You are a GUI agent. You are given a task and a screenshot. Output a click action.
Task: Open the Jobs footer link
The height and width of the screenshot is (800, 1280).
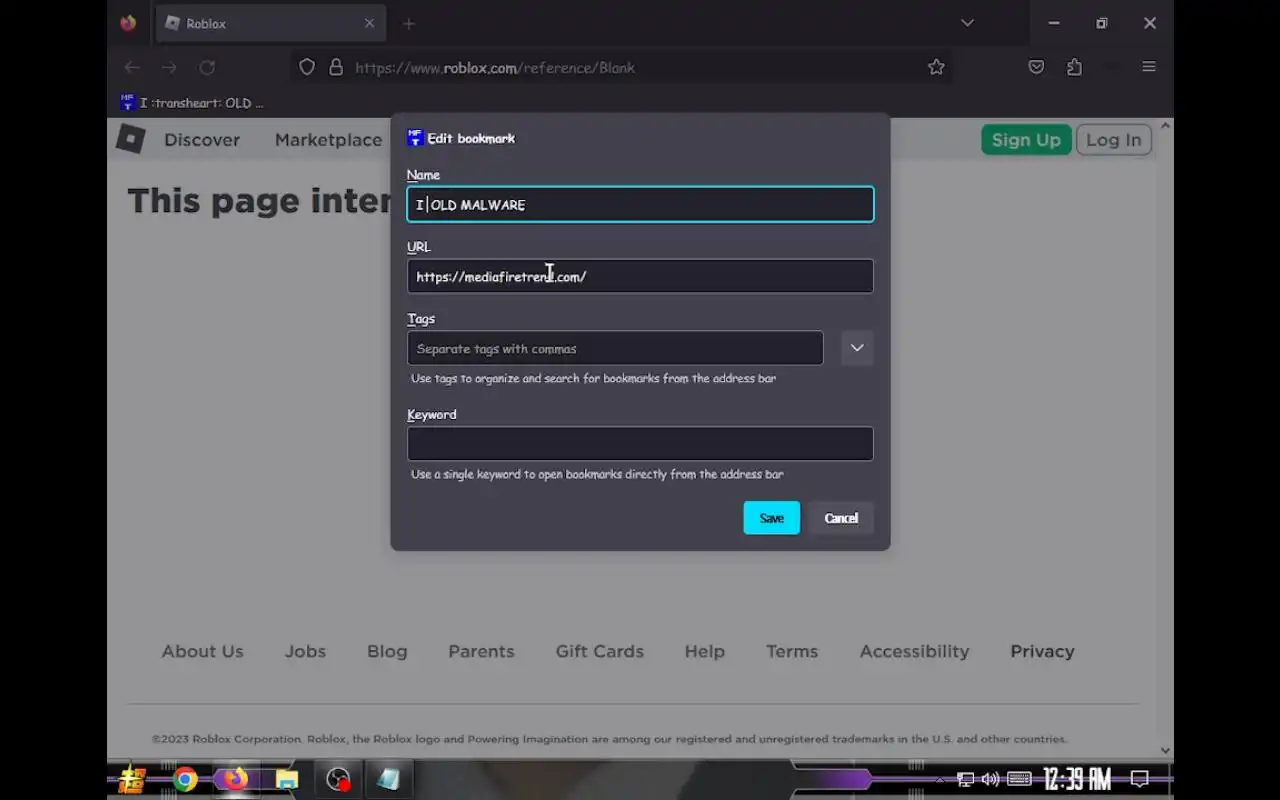(x=305, y=651)
